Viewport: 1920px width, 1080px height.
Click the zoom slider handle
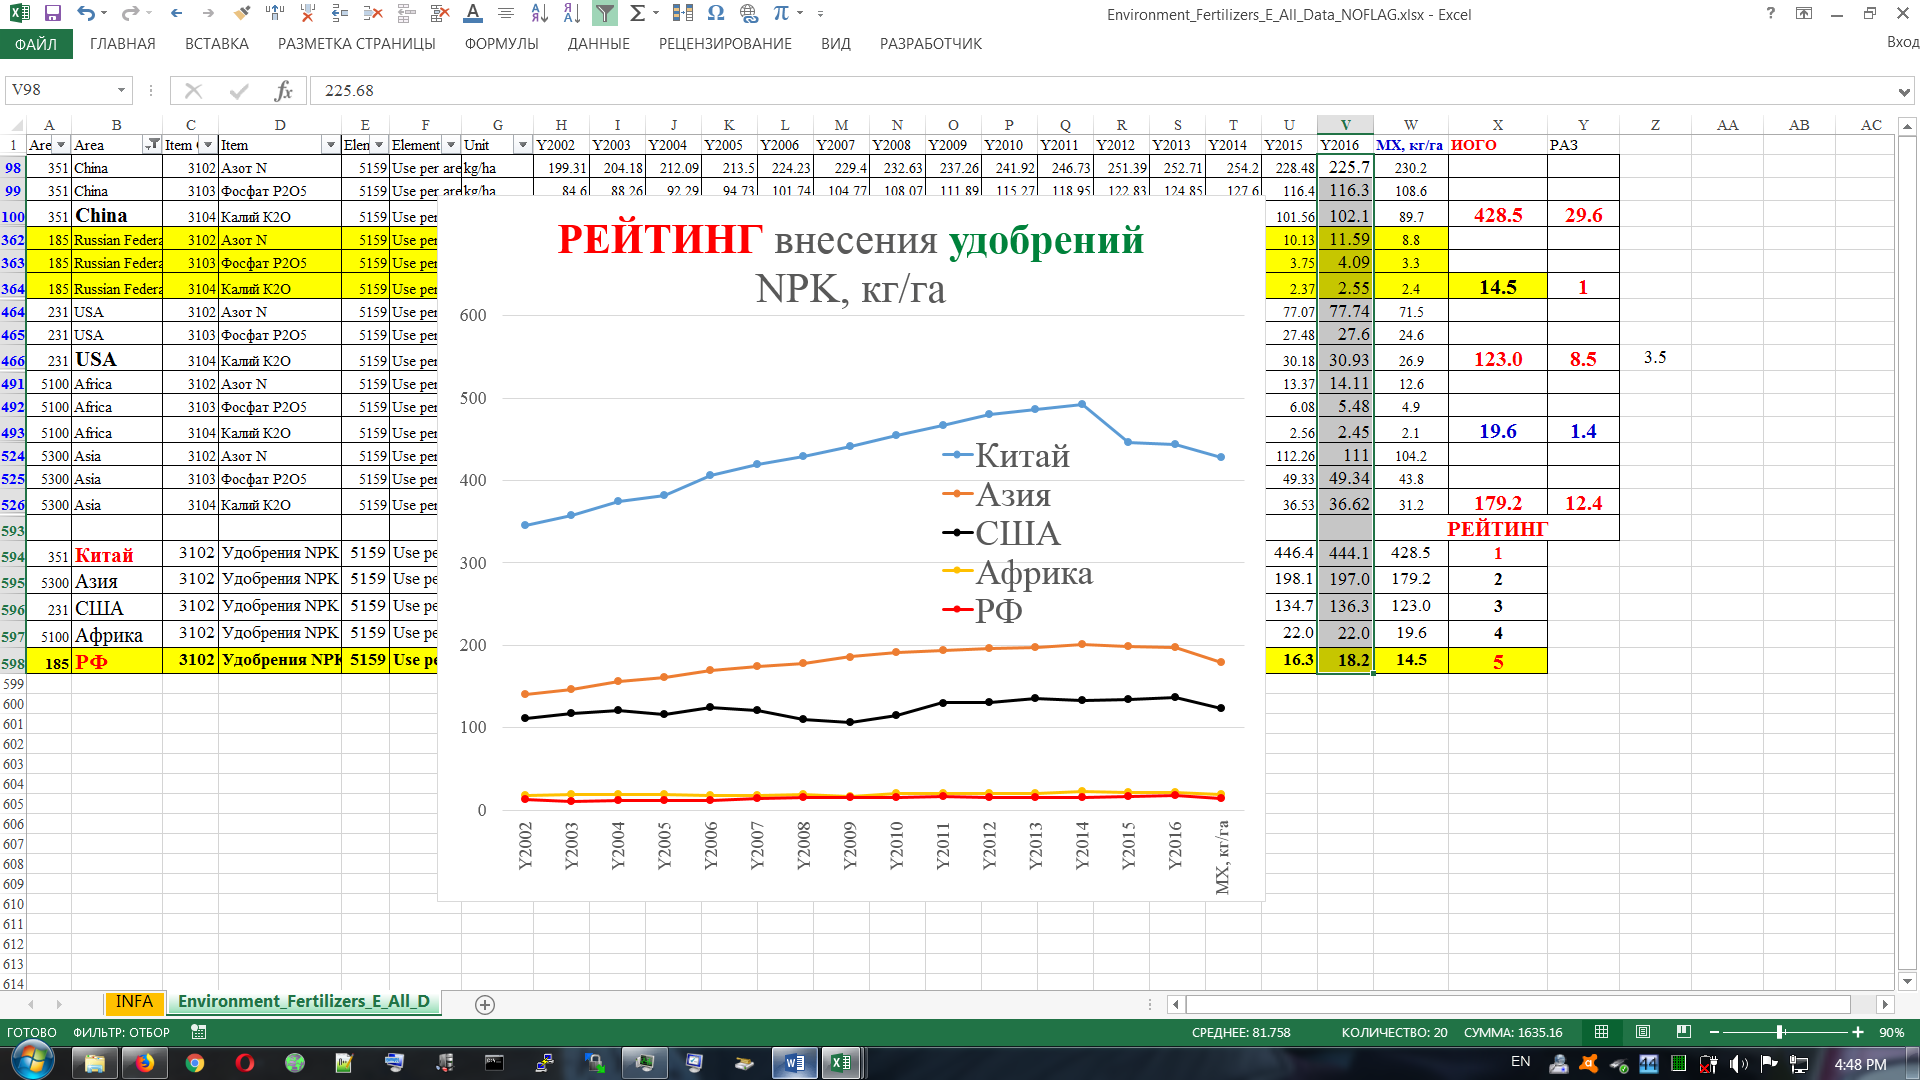1779,1032
